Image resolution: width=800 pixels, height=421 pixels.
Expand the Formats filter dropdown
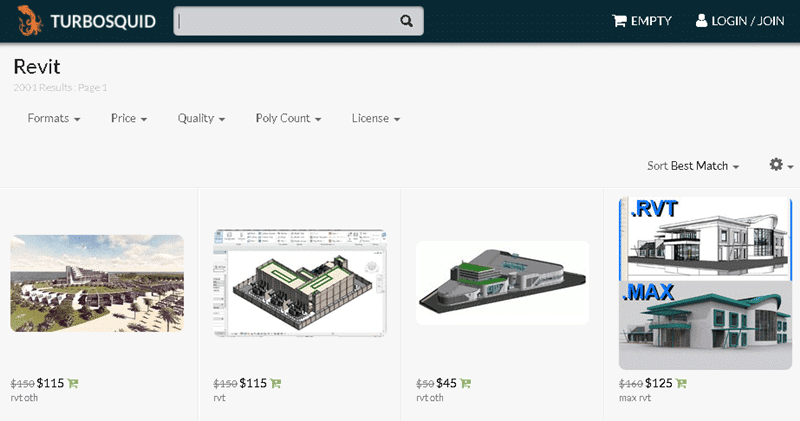(54, 118)
